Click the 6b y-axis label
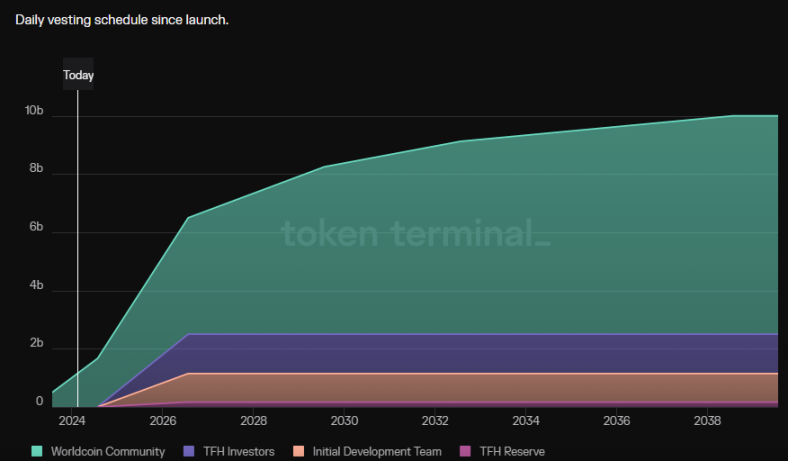Image resolution: width=788 pixels, height=461 pixels. coord(36,228)
